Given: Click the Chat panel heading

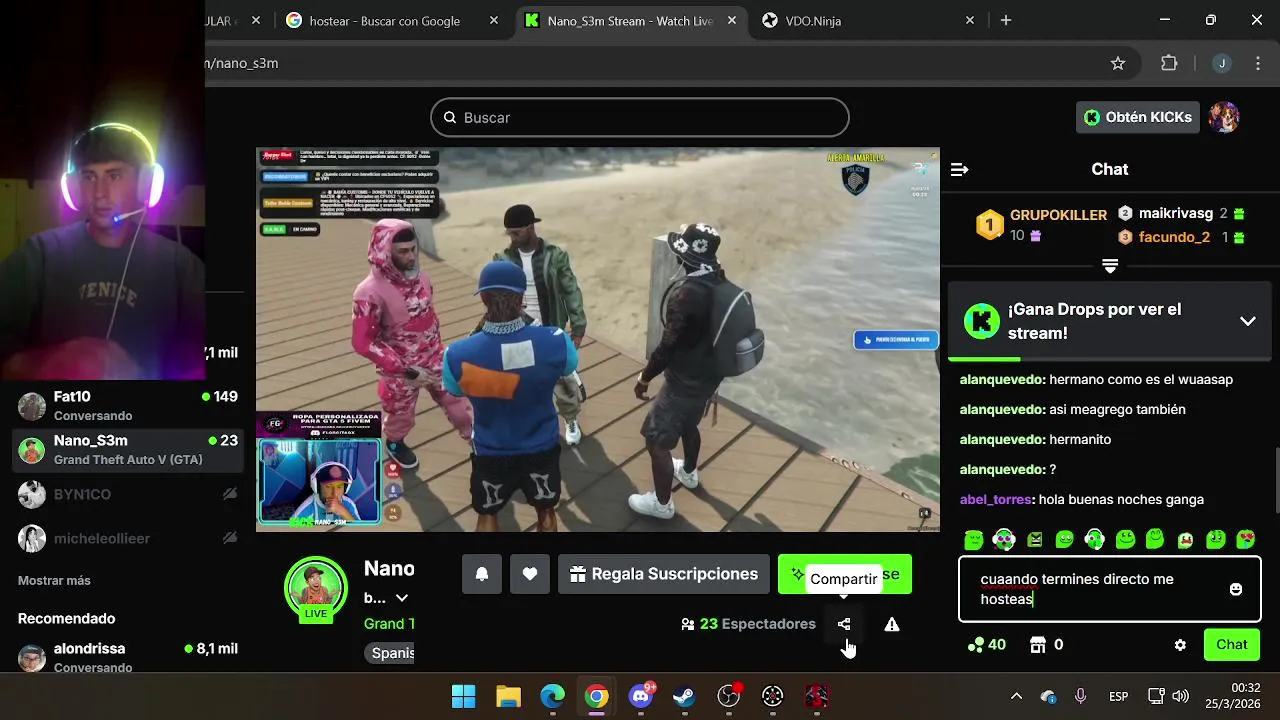Looking at the screenshot, I should [1110, 169].
